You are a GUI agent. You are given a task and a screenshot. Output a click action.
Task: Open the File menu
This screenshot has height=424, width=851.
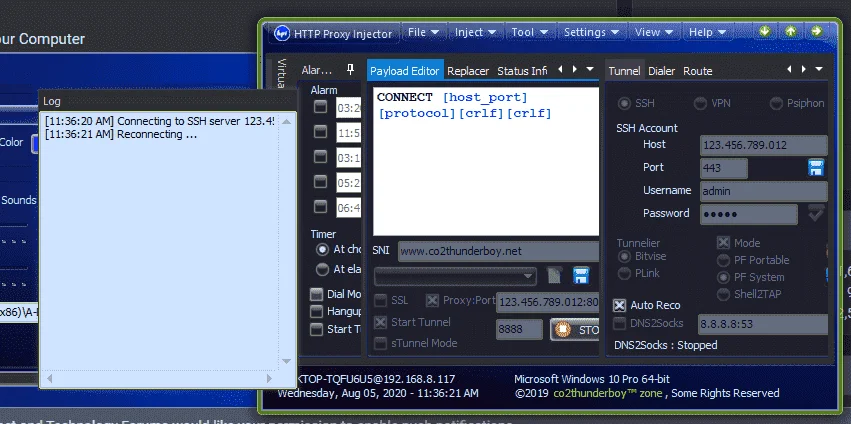coord(424,33)
